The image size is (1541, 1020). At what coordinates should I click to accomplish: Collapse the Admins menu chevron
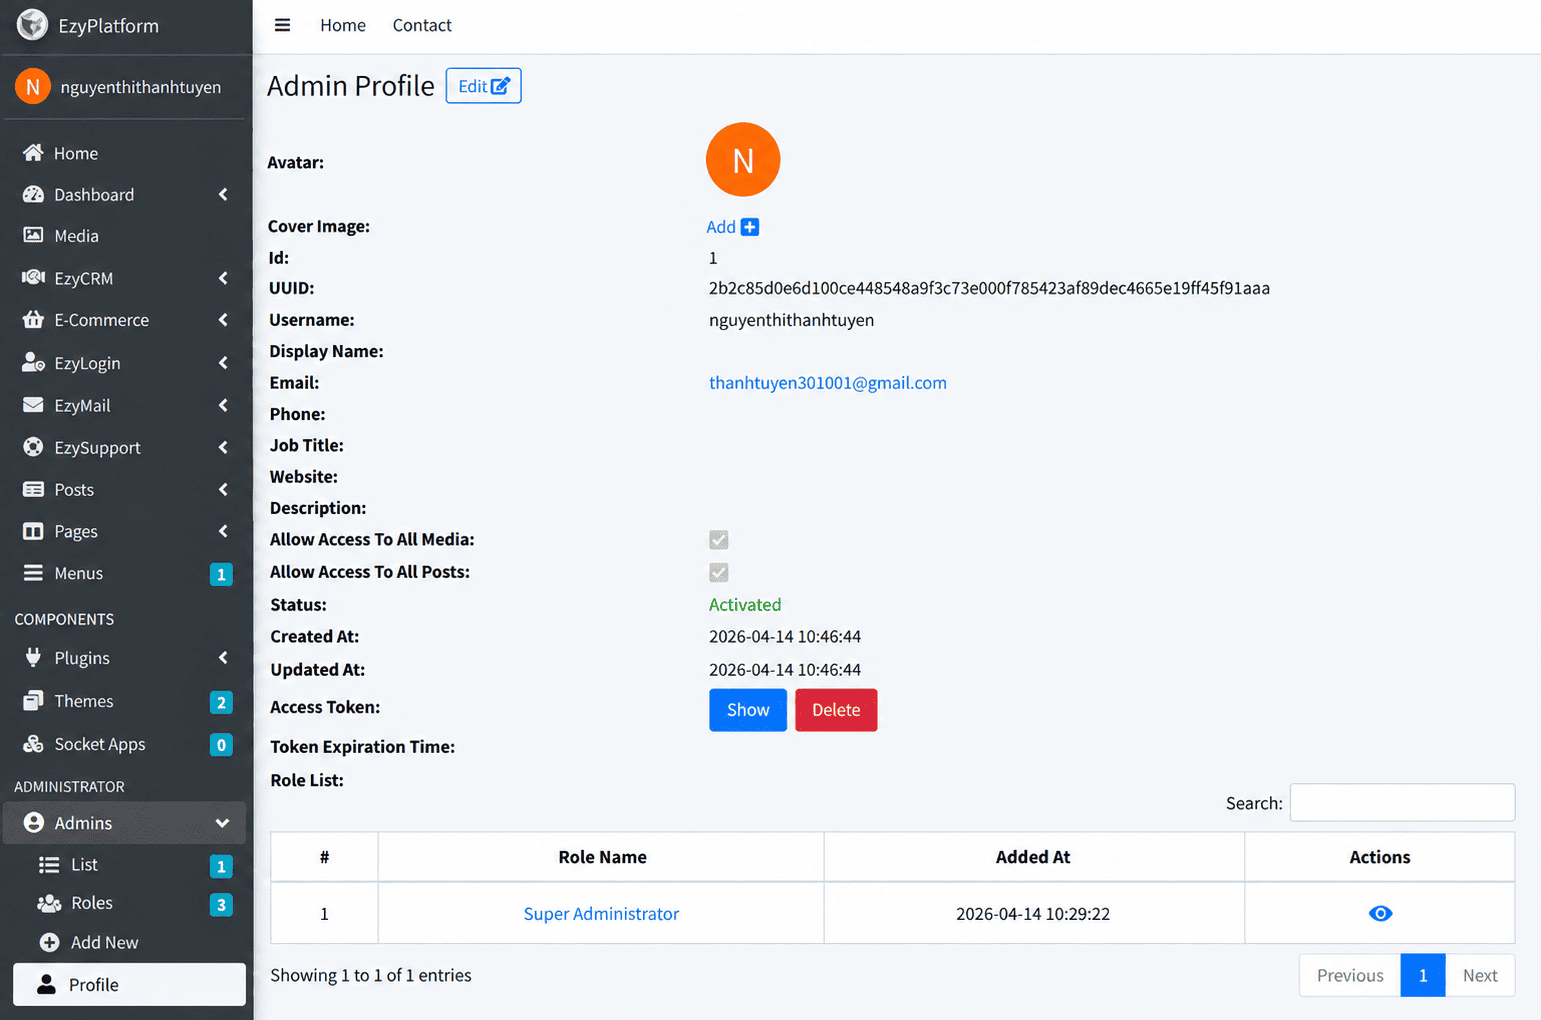pos(222,823)
